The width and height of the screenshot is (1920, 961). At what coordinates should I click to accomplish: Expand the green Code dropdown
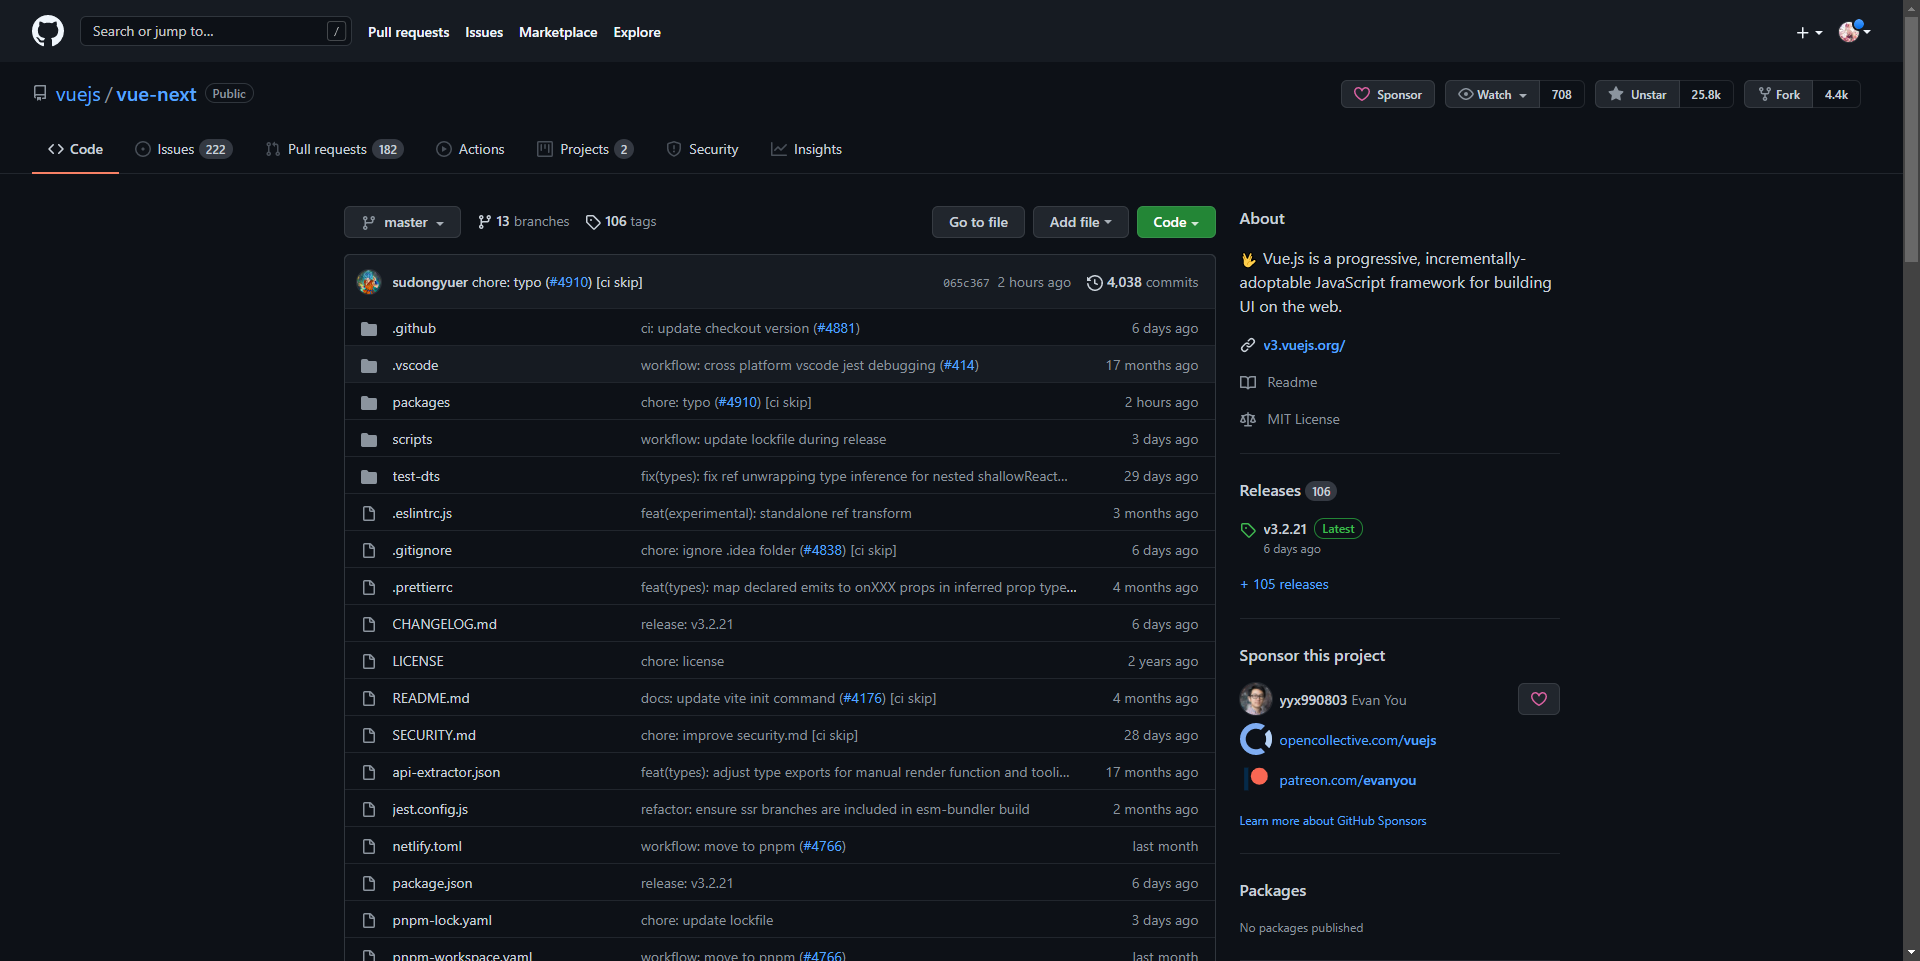point(1175,222)
